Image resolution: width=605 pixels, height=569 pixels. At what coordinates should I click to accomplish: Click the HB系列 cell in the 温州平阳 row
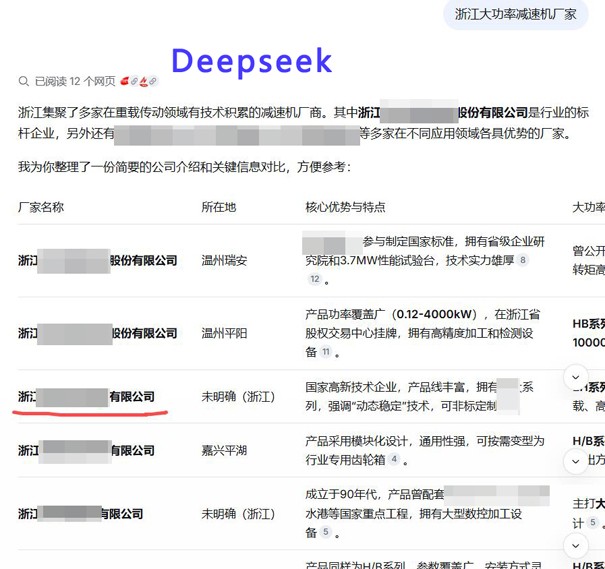589,333
